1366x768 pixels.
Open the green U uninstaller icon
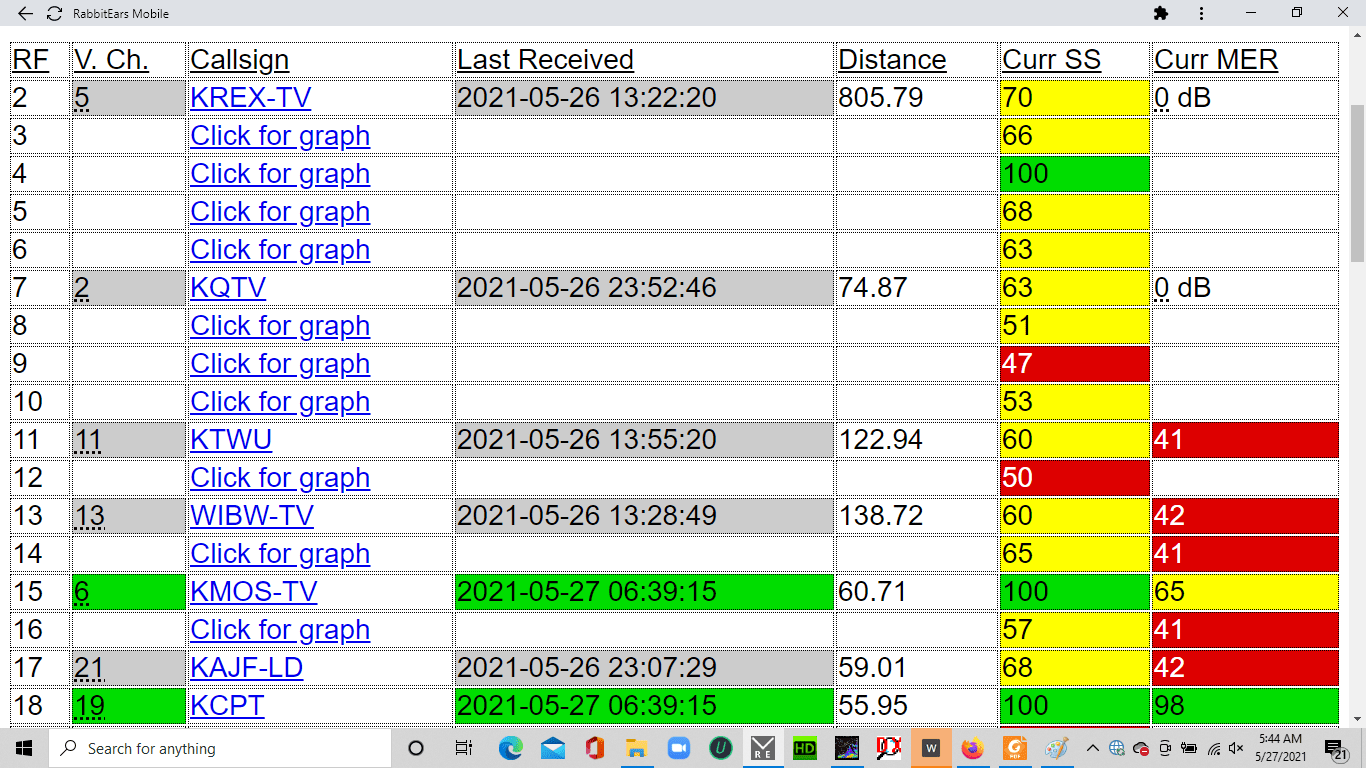coord(721,748)
